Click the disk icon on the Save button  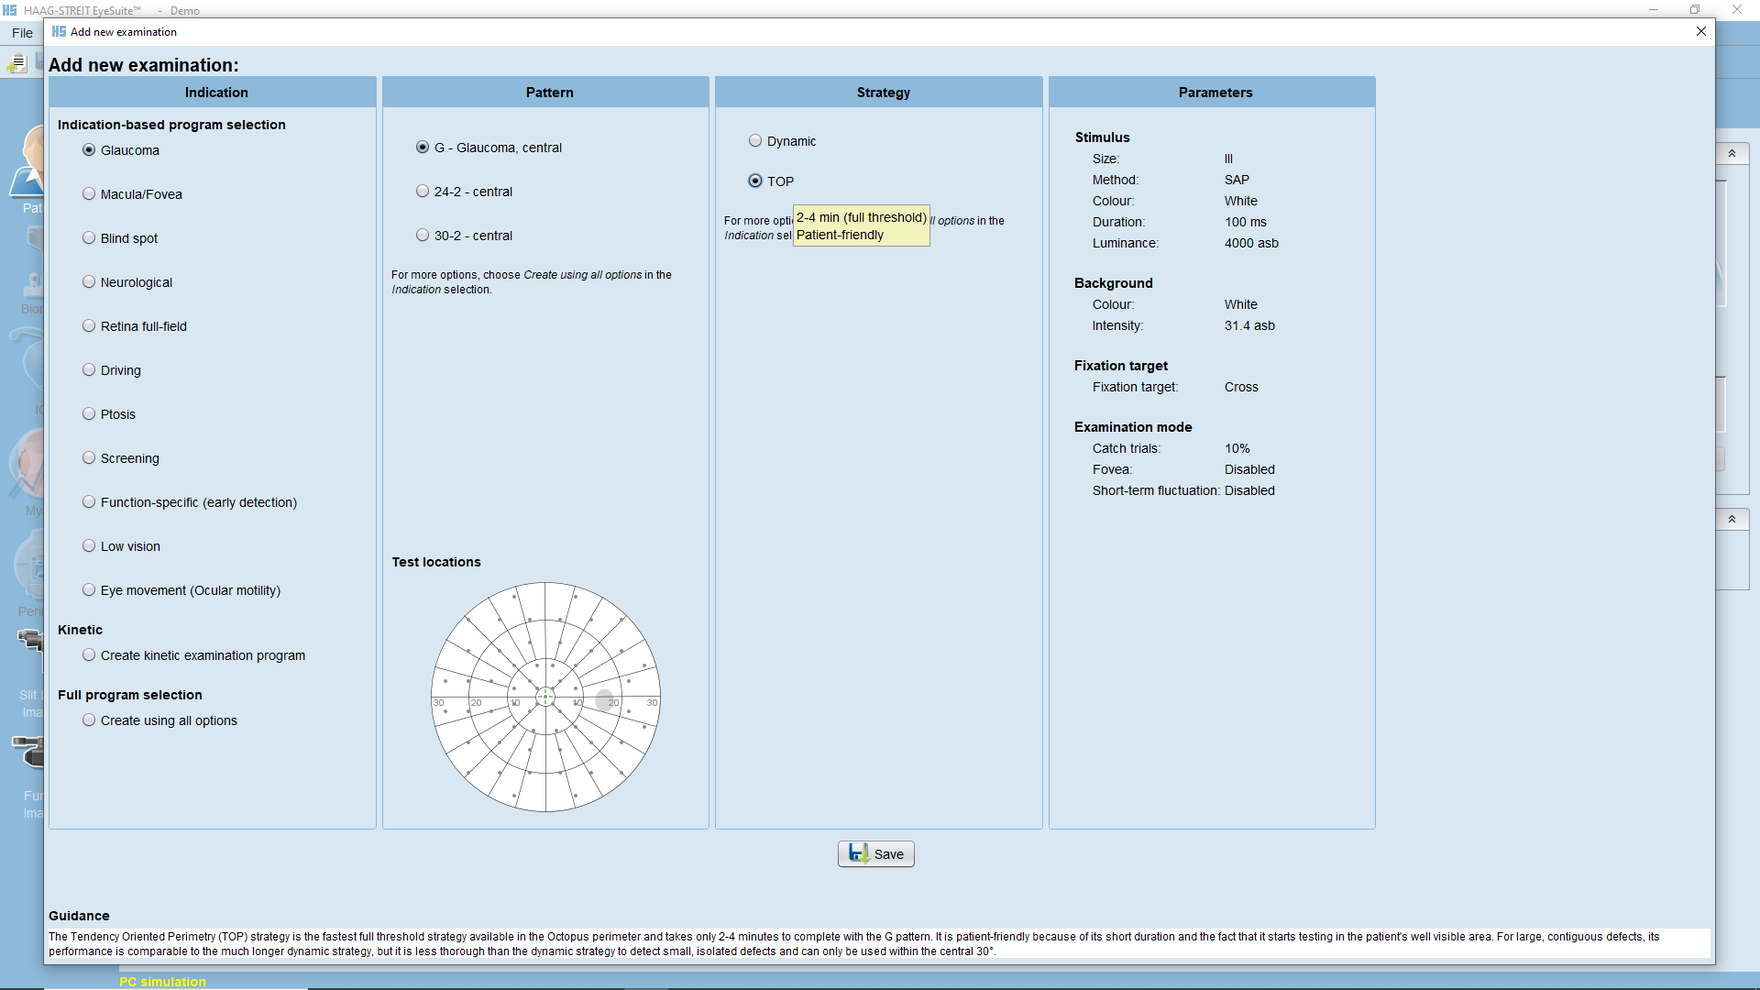tap(857, 853)
